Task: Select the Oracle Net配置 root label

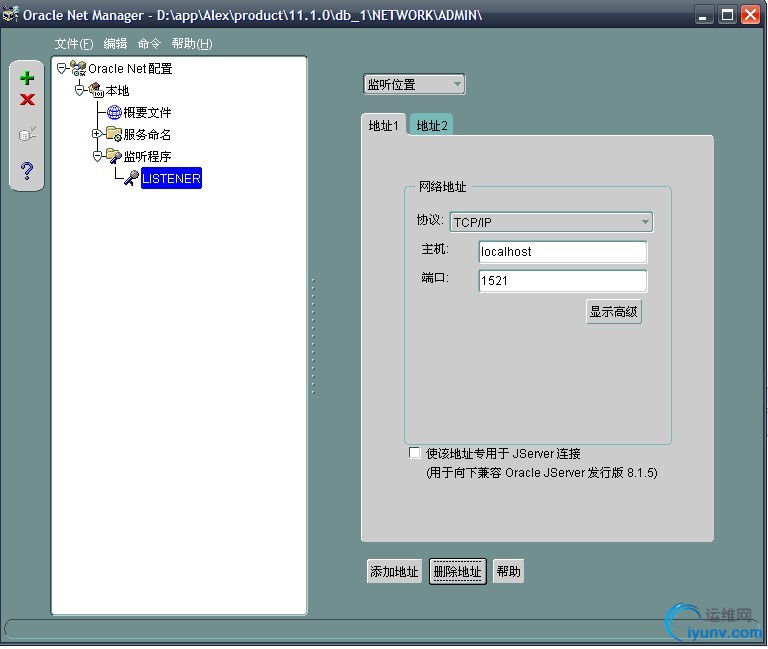Action: pos(130,69)
